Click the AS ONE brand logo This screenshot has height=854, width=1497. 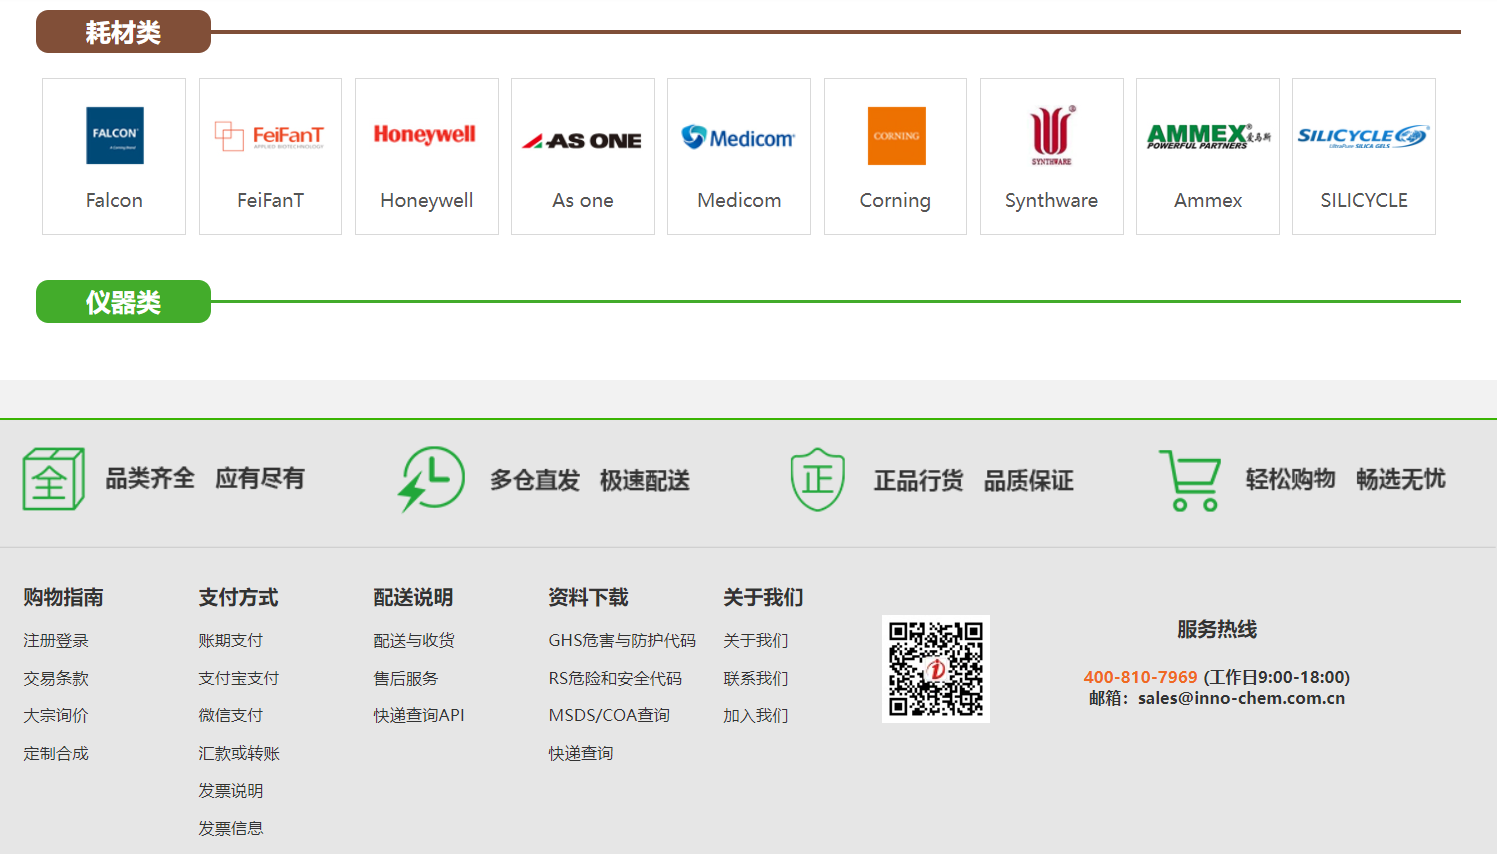[582, 141]
